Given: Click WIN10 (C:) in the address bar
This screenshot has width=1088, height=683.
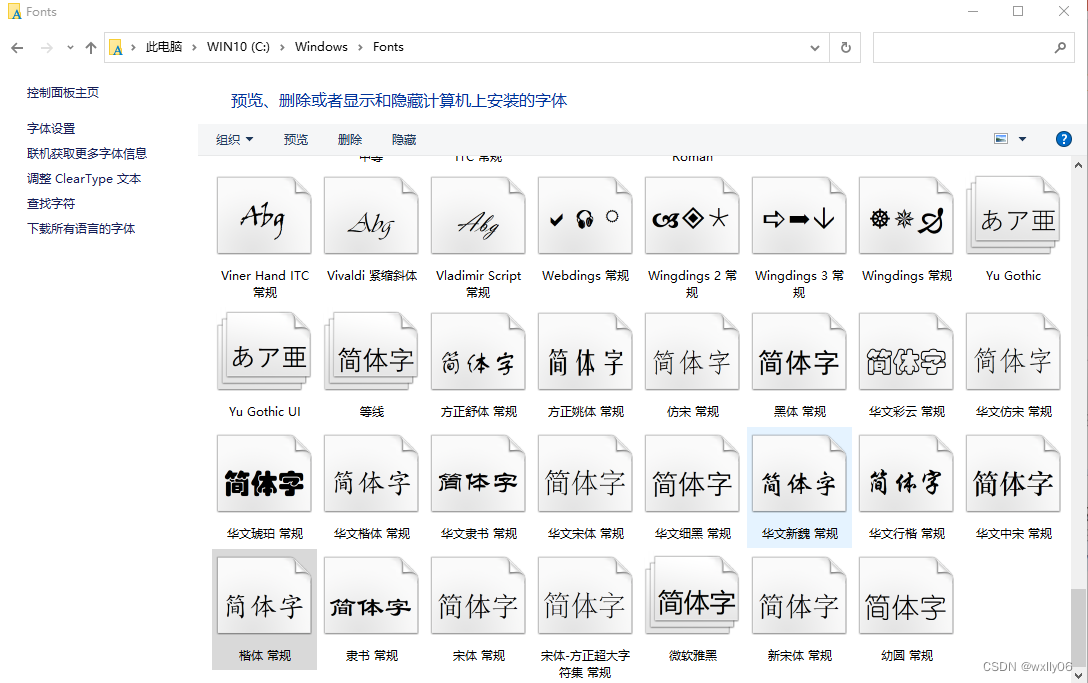Looking at the screenshot, I should (x=238, y=47).
